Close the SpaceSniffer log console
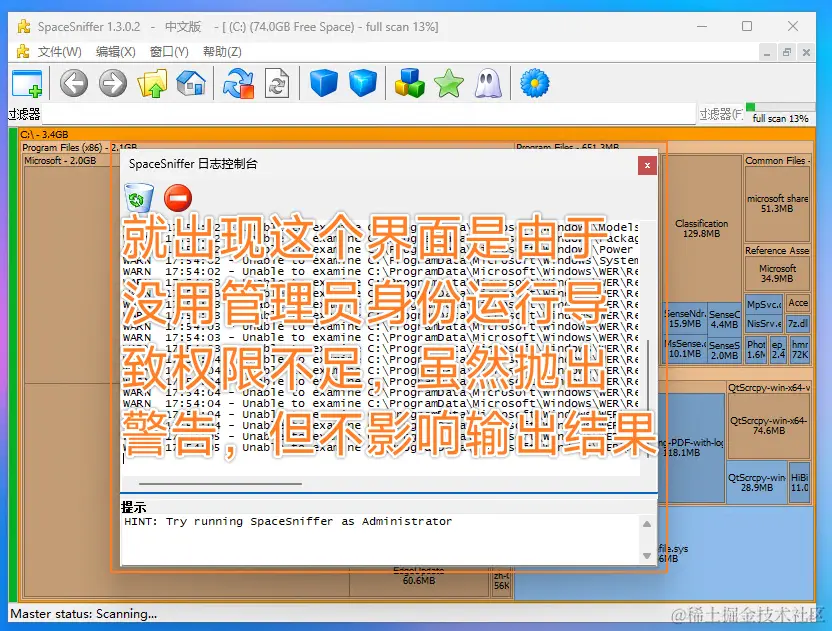Screen dimensions: 832x631 [x=647, y=166]
